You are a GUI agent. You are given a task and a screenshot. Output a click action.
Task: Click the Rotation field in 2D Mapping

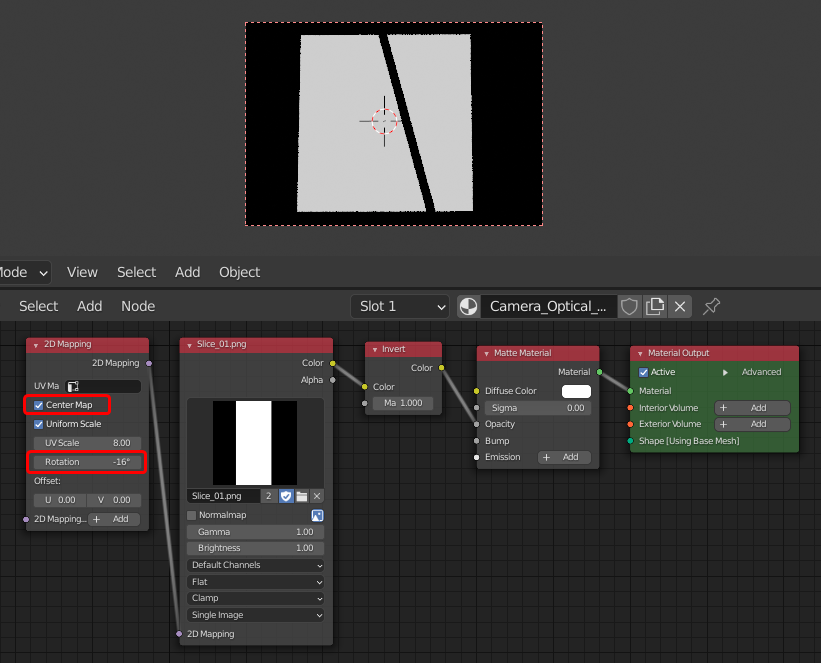[88, 462]
